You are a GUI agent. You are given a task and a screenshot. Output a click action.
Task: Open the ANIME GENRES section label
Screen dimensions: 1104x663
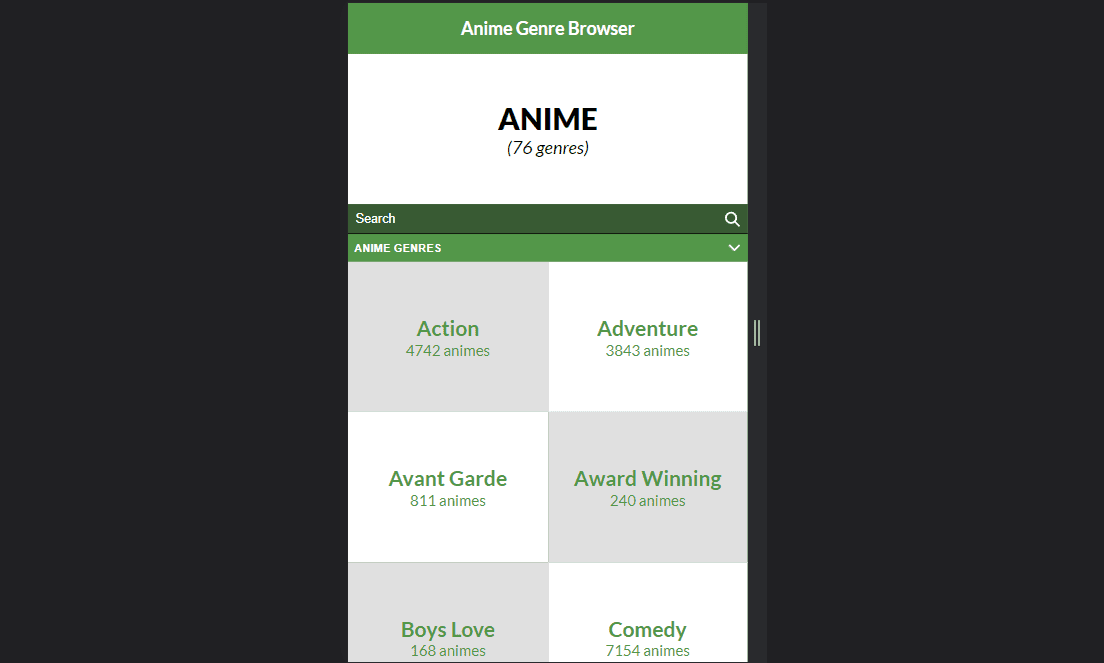[x=398, y=248]
